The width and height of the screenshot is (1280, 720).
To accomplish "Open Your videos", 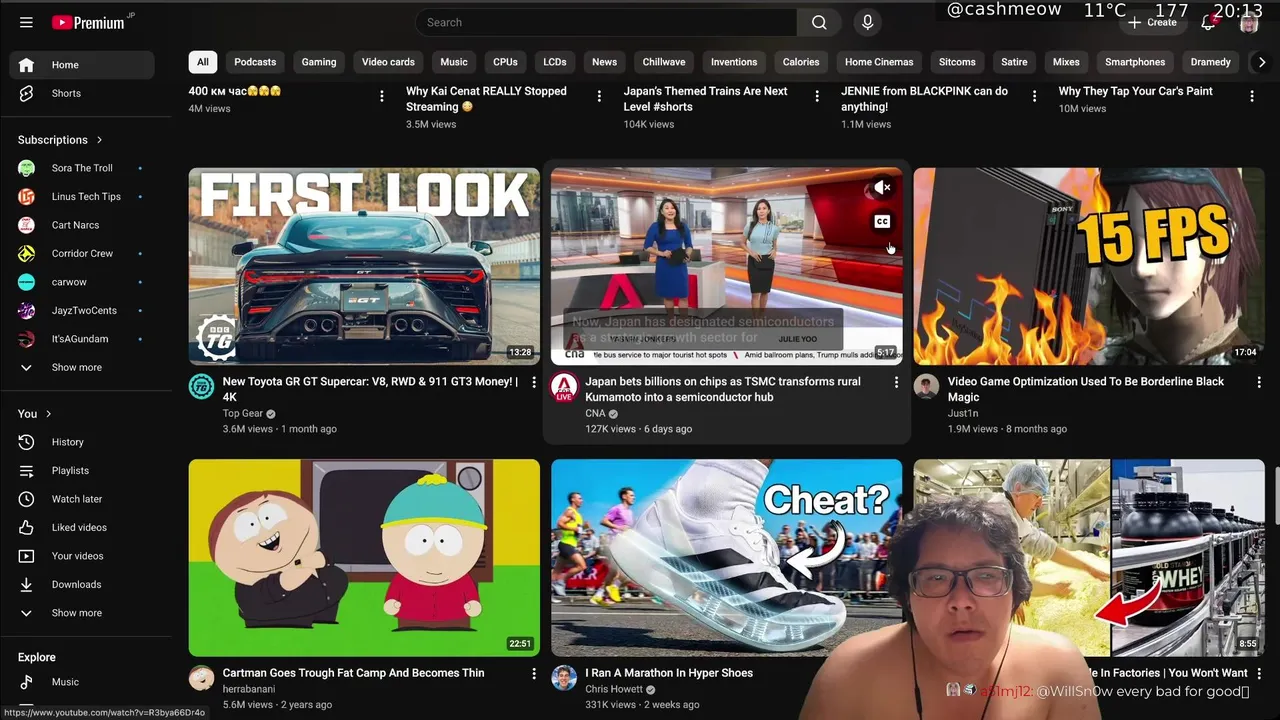I will pos(82,556).
